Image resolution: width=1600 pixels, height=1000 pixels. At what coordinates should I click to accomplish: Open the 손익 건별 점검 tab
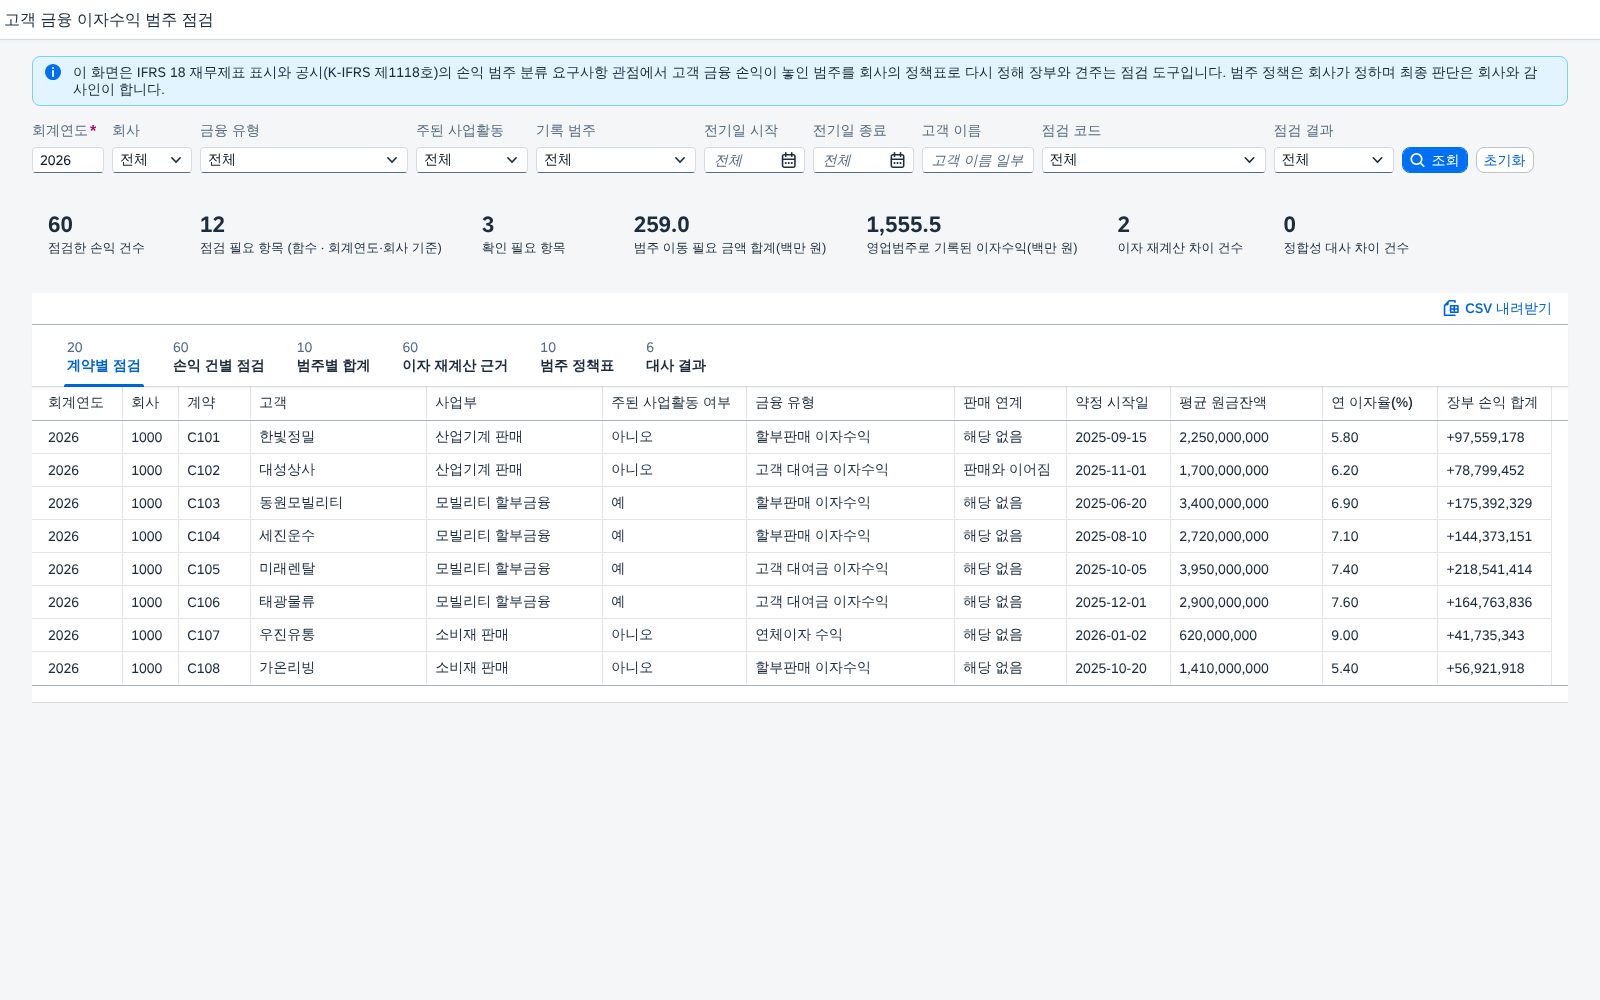tap(218, 357)
